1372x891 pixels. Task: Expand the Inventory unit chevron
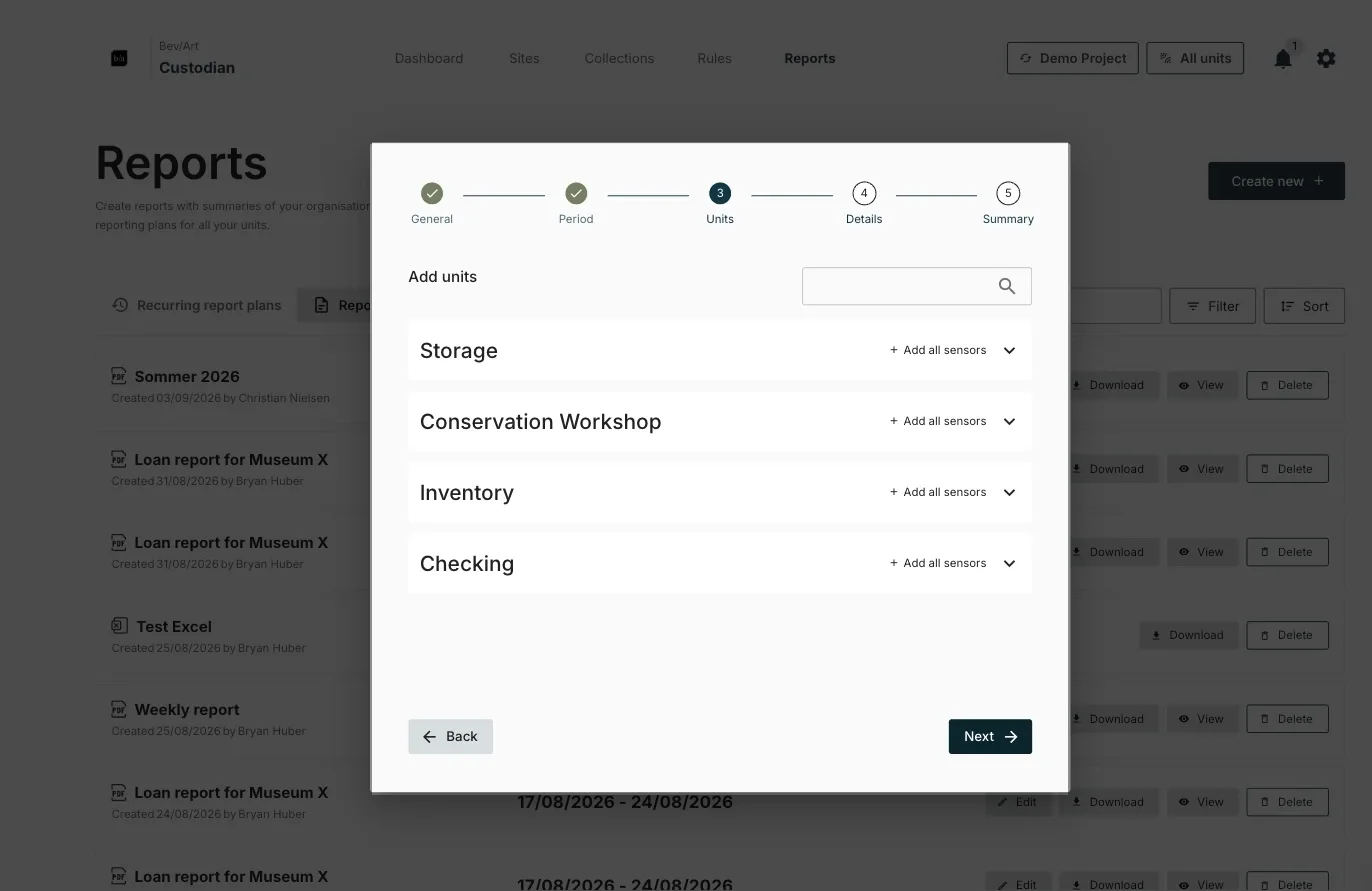click(x=1009, y=493)
